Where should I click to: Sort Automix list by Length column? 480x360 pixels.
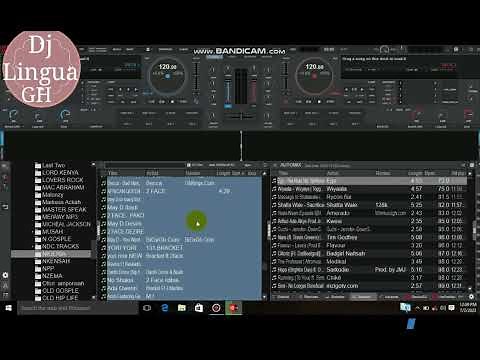(x=415, y=173)
